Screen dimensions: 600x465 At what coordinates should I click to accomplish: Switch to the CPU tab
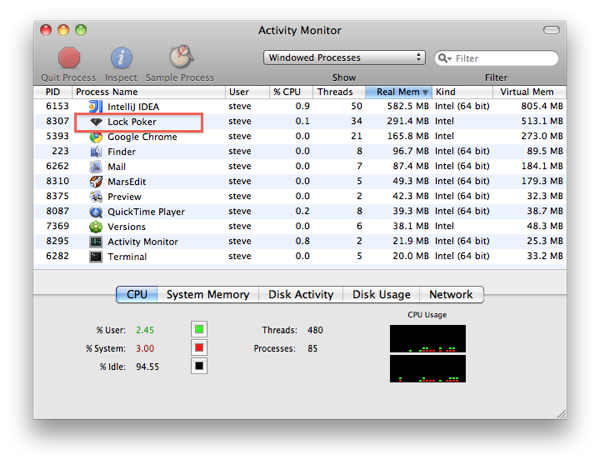coord(137,294)
